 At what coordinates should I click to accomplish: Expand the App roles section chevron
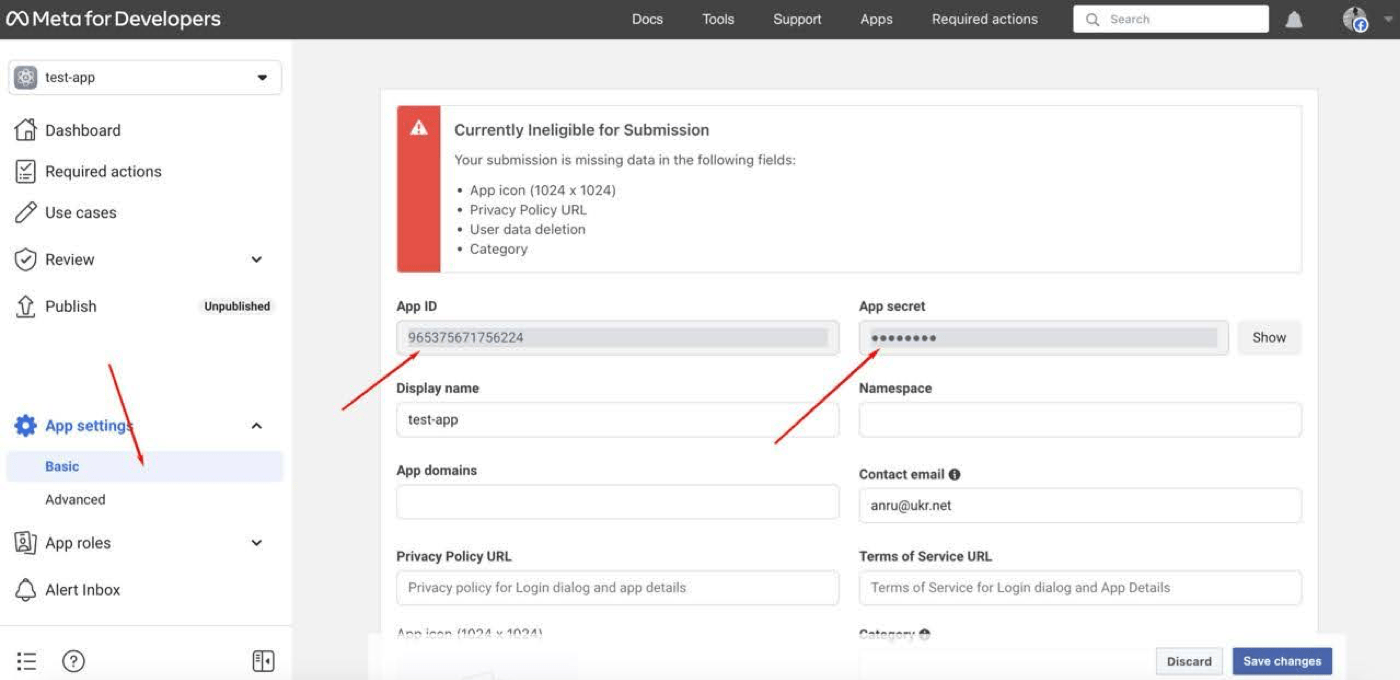tap(257, 542)
